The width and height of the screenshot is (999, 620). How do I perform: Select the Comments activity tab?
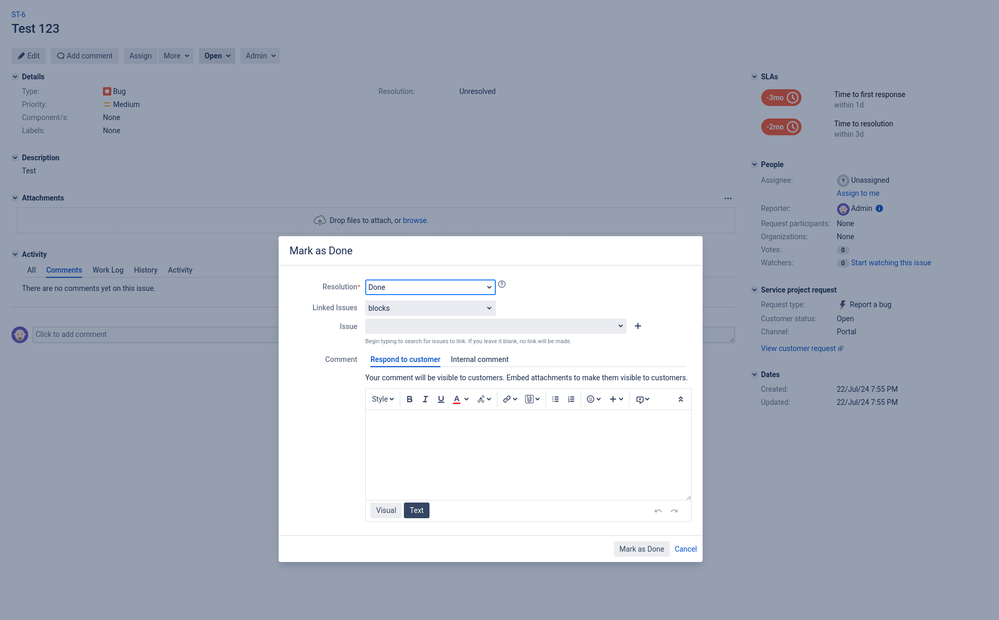64,270
